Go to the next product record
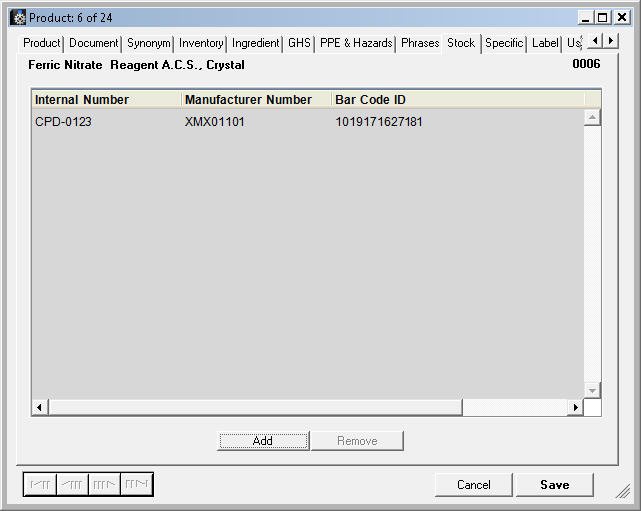Screen dimensions: 641x511 click(104, 485)
